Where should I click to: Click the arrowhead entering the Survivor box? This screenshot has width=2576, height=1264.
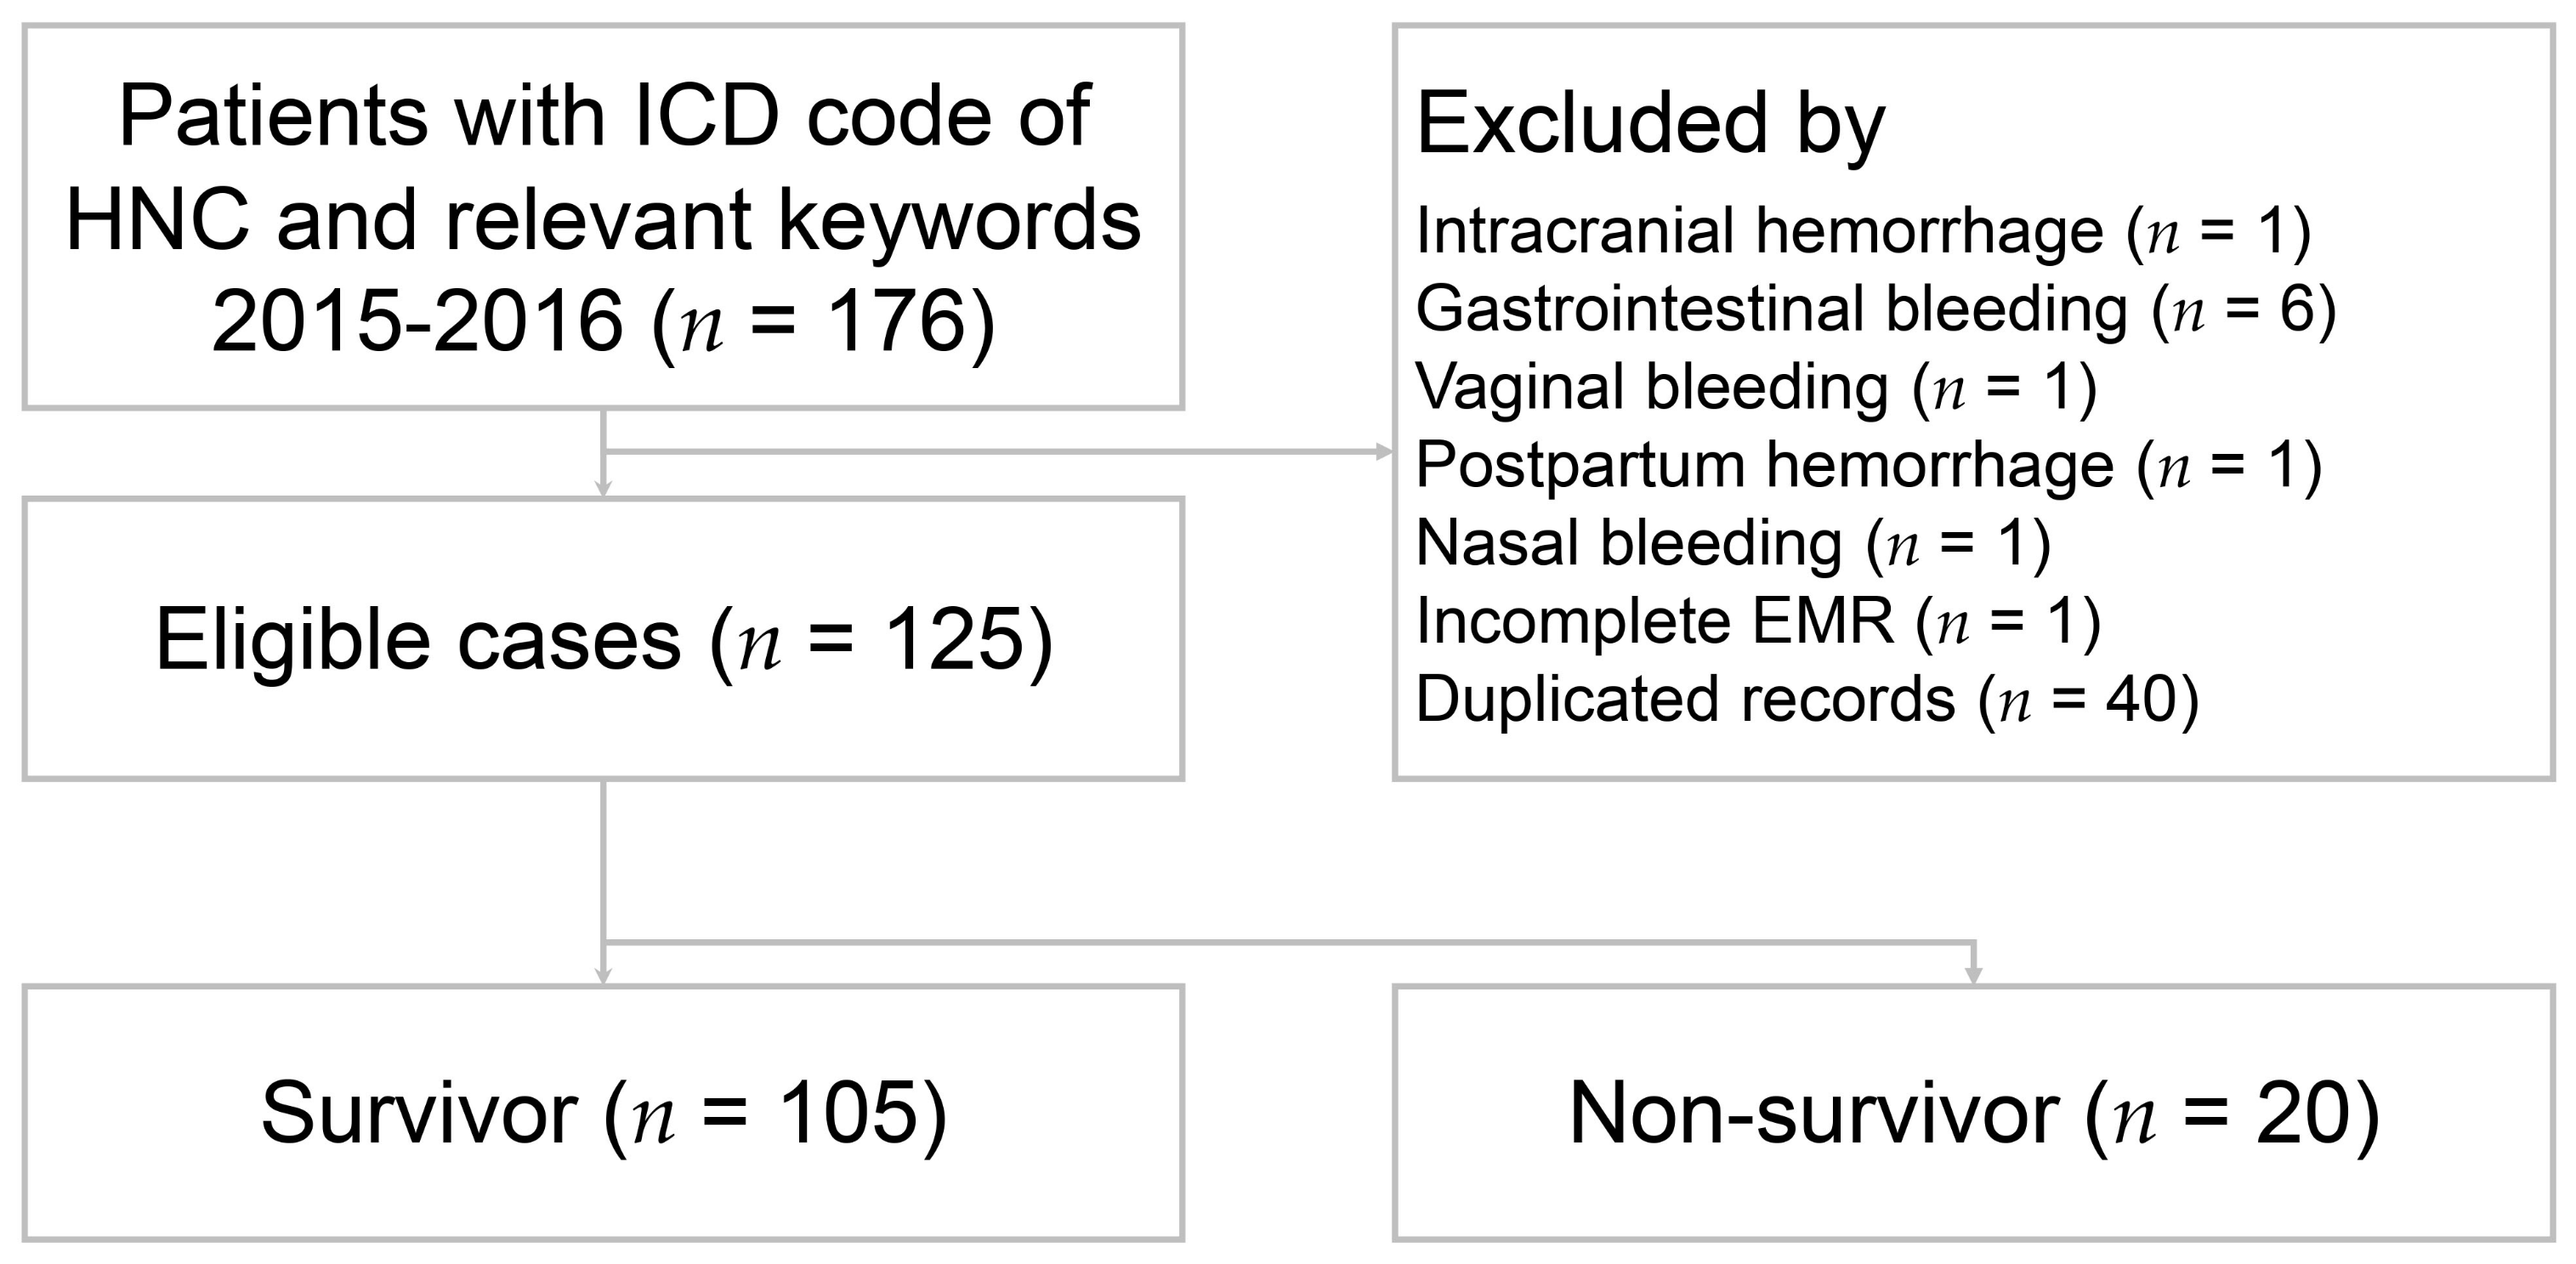tap(603, 977)
